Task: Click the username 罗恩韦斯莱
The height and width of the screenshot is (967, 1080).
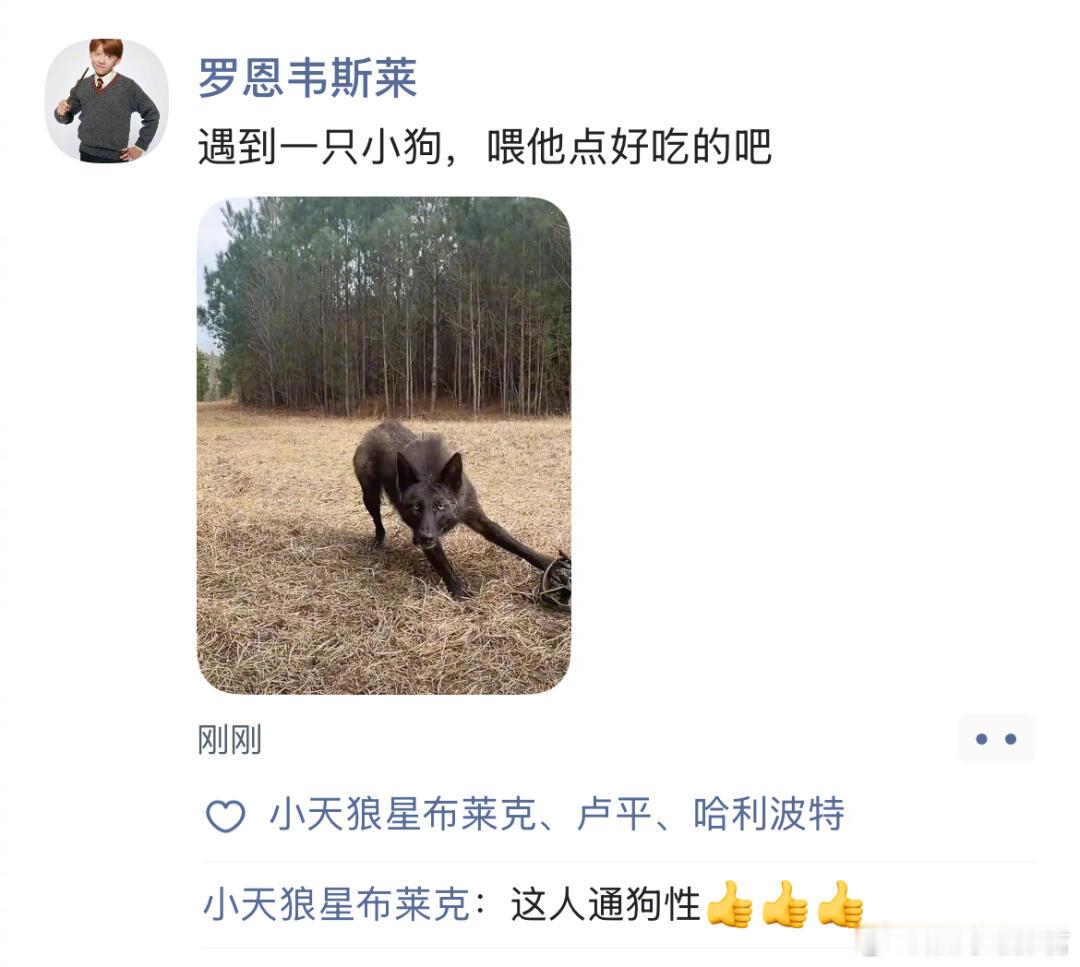Action: [x=307, y=78]
